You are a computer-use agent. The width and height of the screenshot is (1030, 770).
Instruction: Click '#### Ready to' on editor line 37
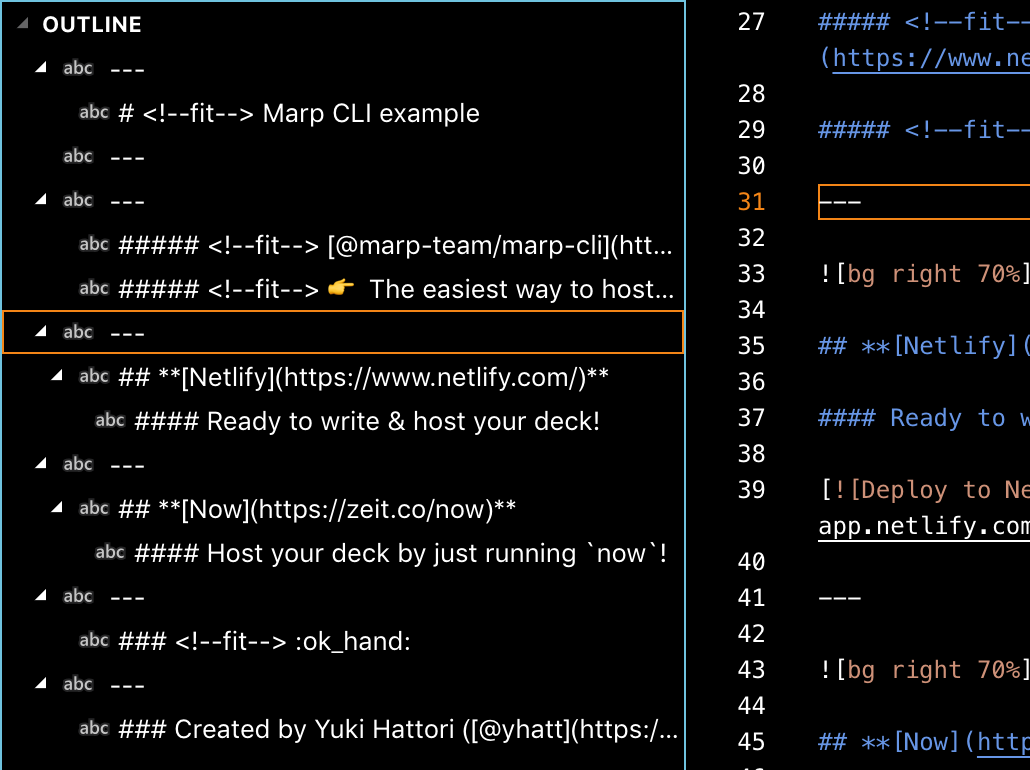tap(924, 418)
